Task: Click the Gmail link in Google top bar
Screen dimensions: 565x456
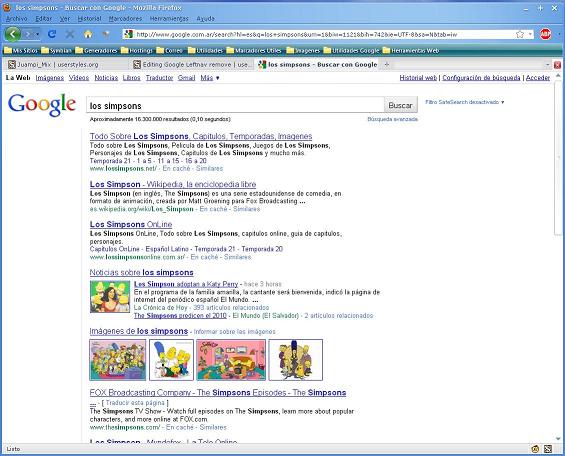Action: [186, 78]
